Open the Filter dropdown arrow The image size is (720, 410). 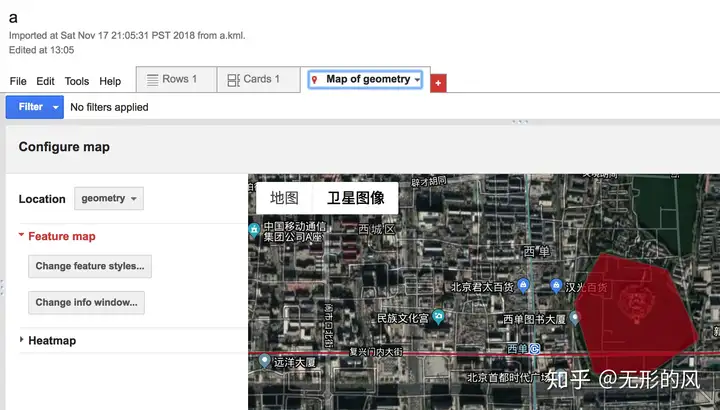pyautogui.click(x=56, y=107)
